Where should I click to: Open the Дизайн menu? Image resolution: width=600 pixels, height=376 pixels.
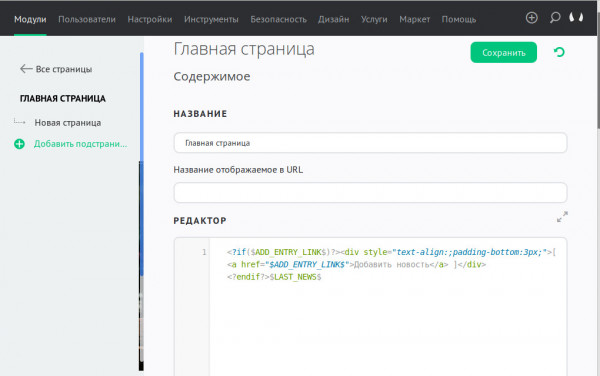[x=333, y=19]
